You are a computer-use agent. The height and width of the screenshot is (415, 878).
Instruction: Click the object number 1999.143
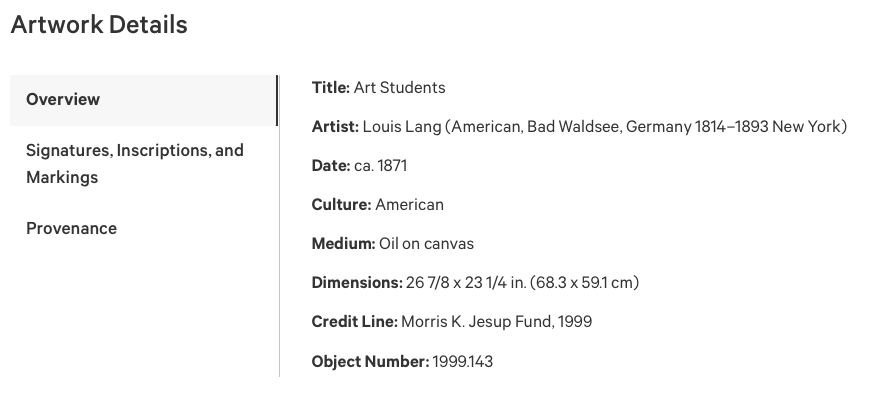463,361
